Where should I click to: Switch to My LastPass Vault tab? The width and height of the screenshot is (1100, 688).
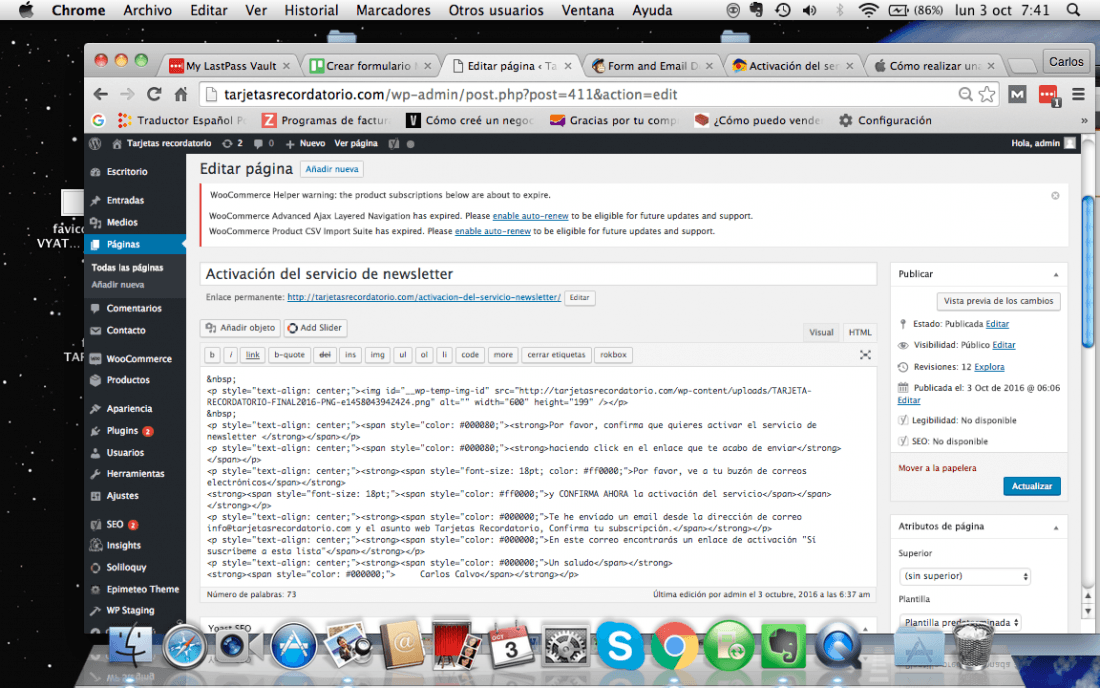coord(231,66)
